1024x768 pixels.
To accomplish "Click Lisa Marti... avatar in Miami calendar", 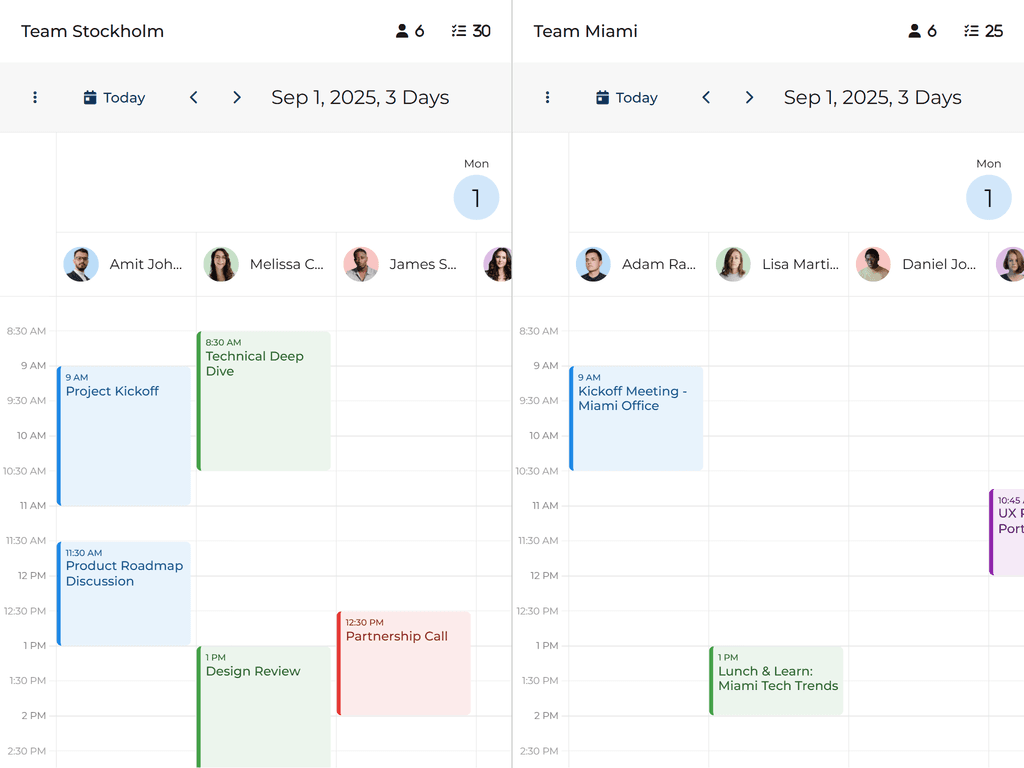I will pyautogui.click(x=733, y=265).
